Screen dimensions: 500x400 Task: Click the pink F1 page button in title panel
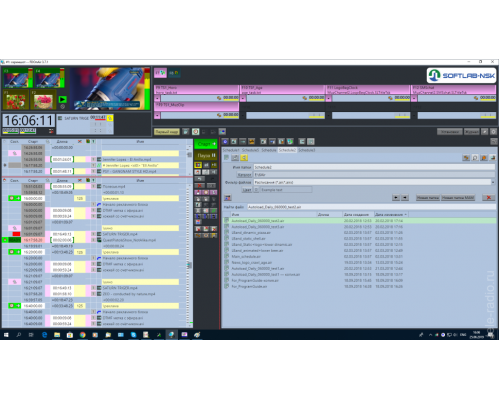point(160,72)
